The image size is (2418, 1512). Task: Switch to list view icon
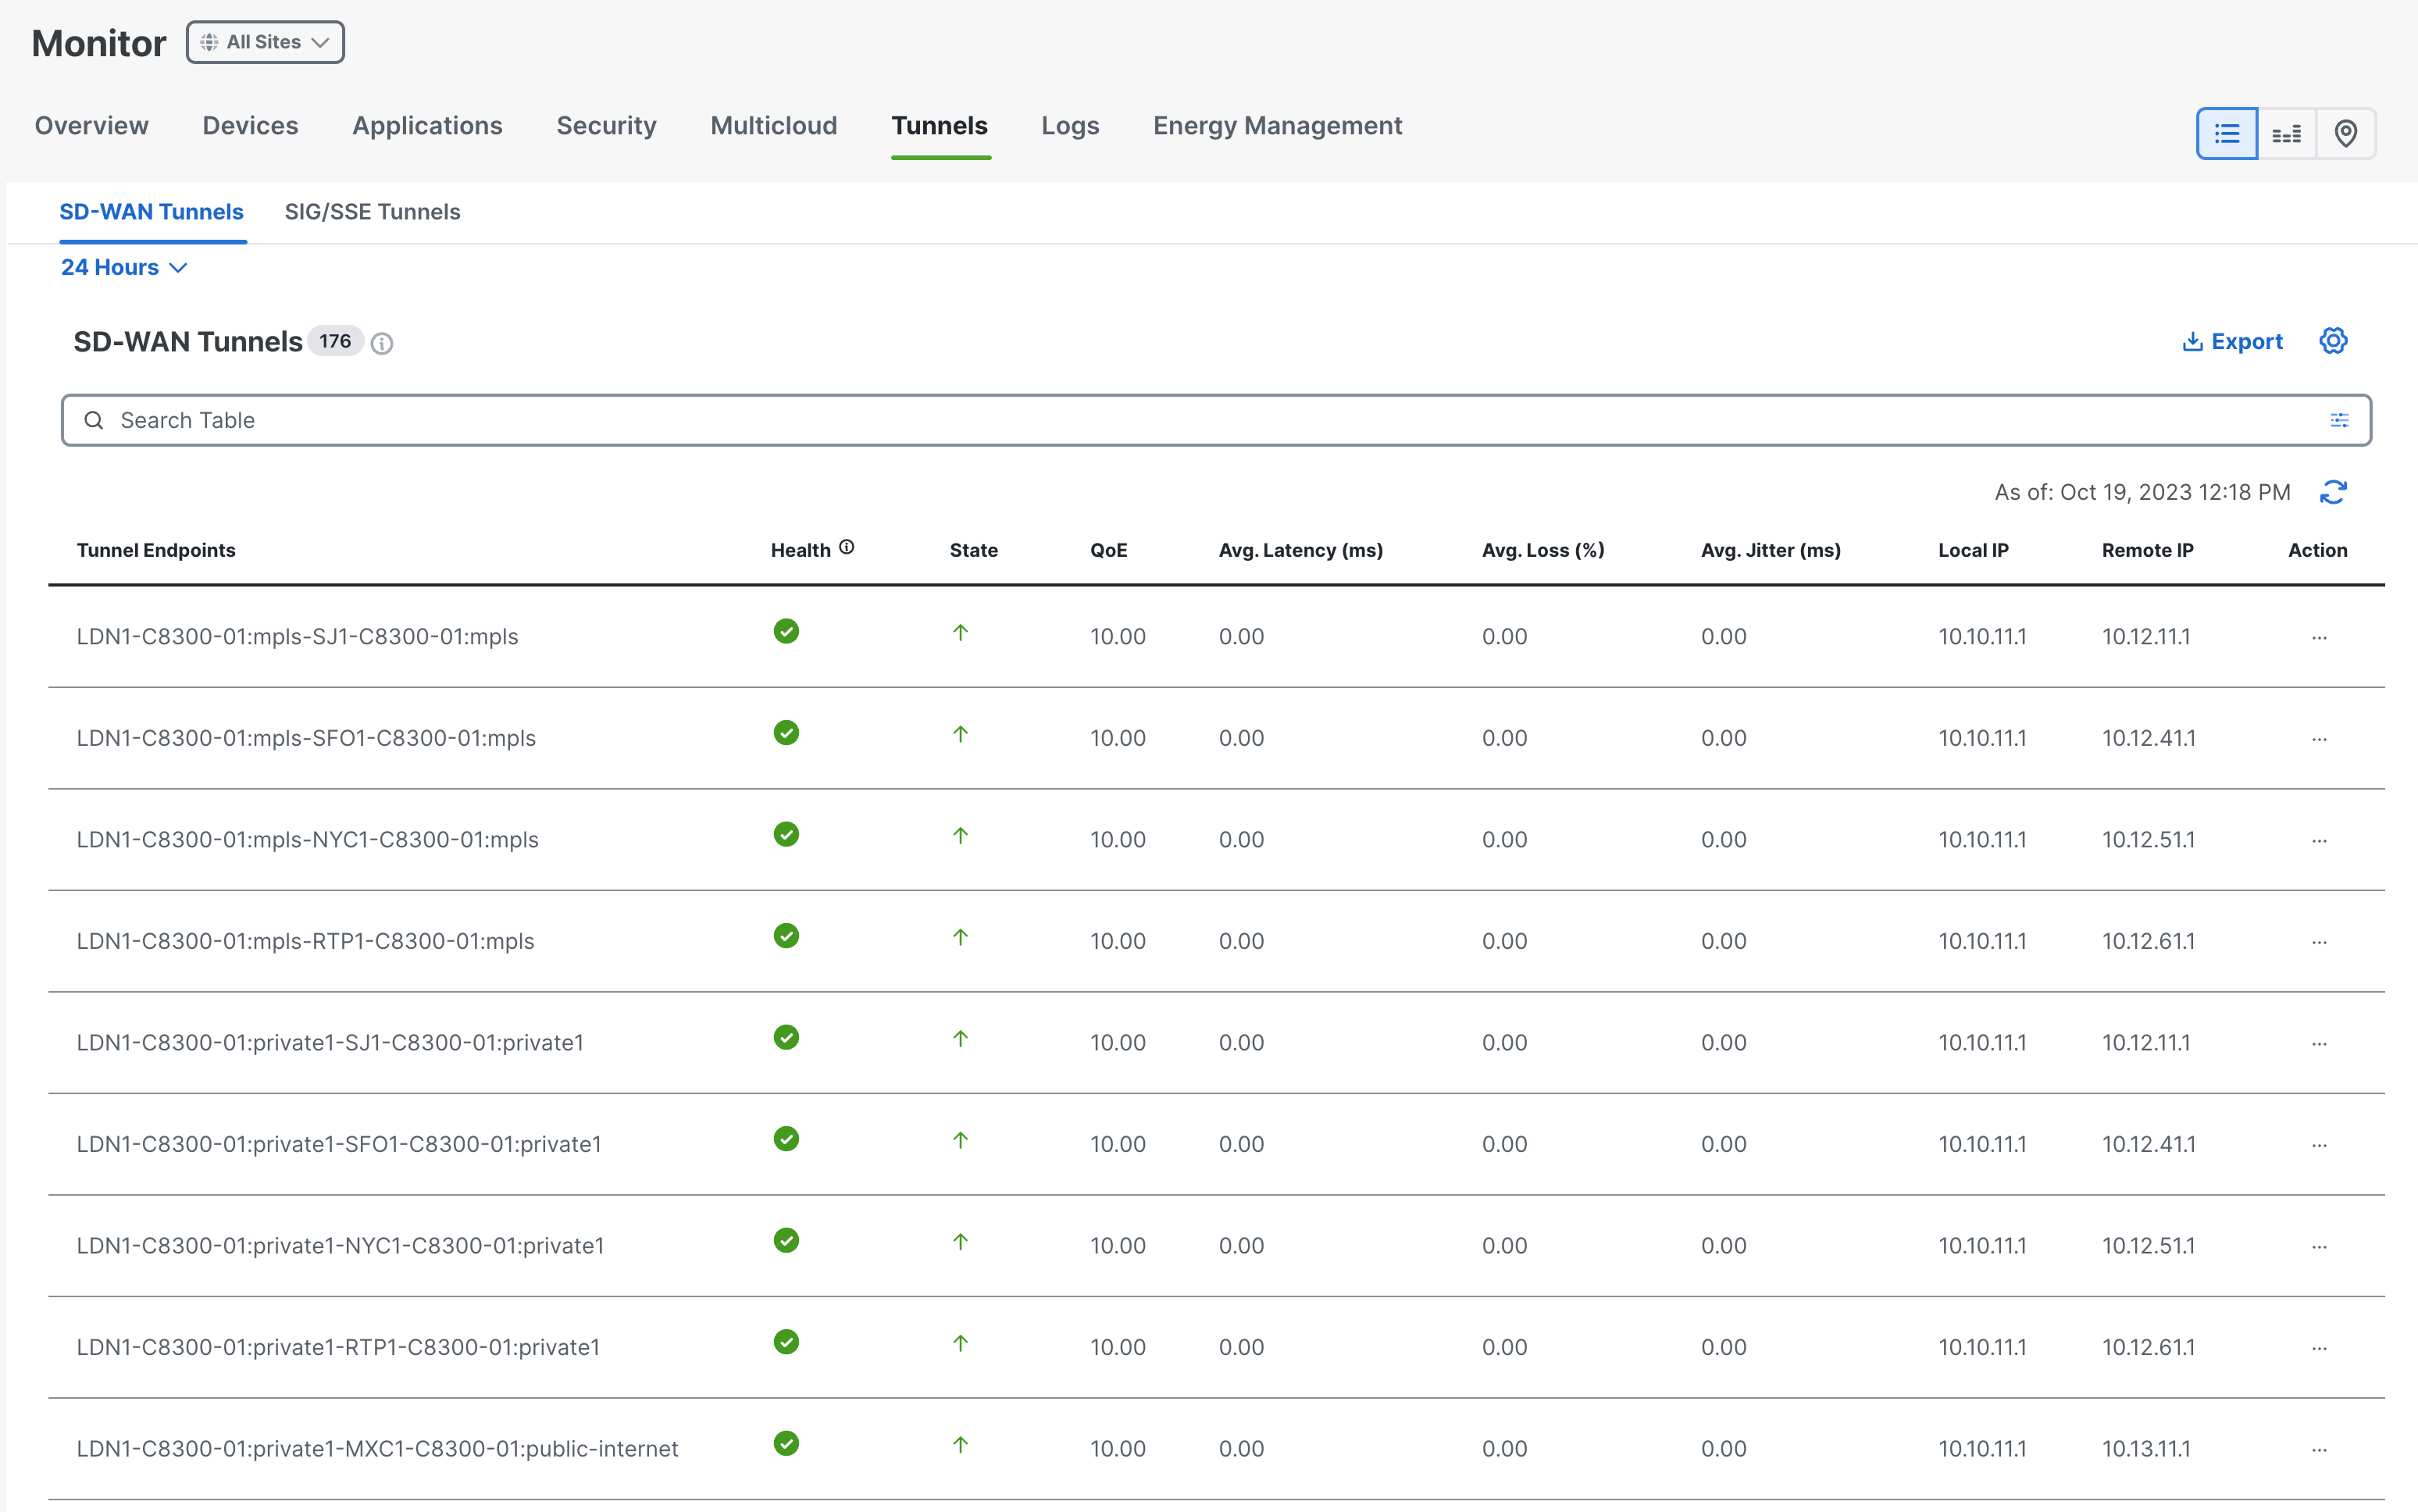(x=2226, y=133)
